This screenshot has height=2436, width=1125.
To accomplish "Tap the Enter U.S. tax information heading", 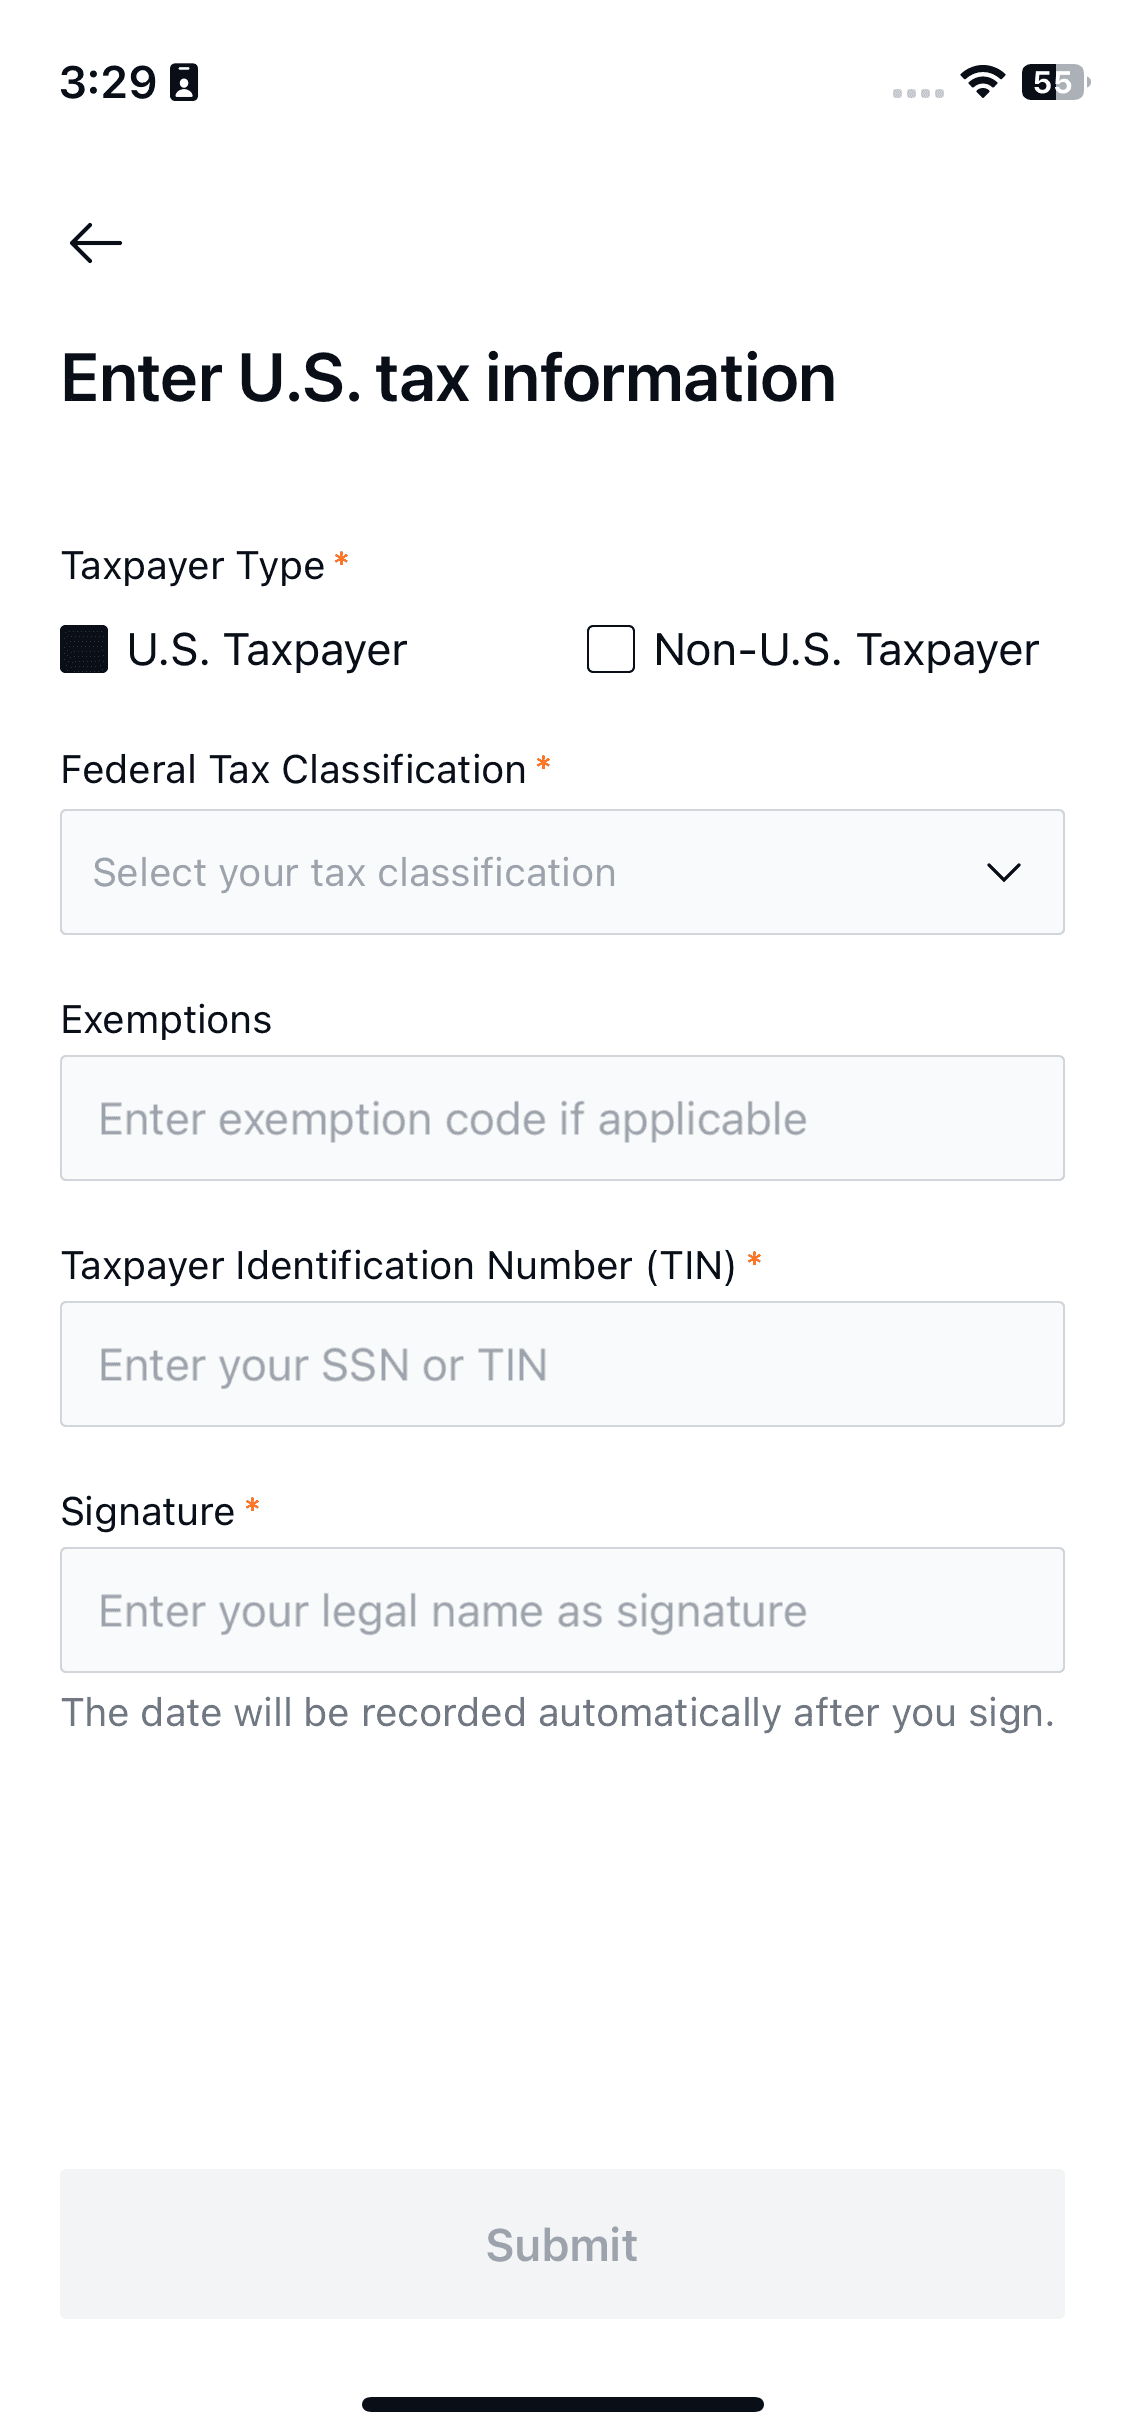I will [x=448, y=378].
